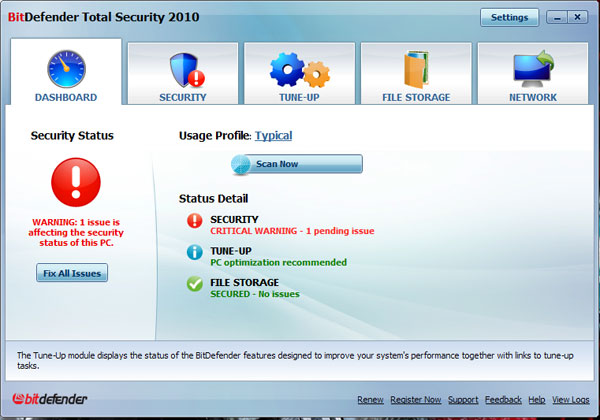The image size is (600, 420).
Task: Open the FILE STORAGE tab label
Action: [416, 98]
